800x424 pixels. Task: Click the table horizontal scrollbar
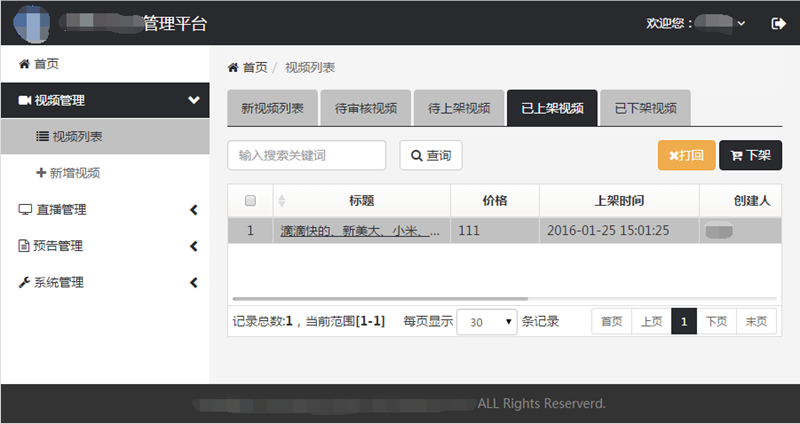tap(380, 299)
